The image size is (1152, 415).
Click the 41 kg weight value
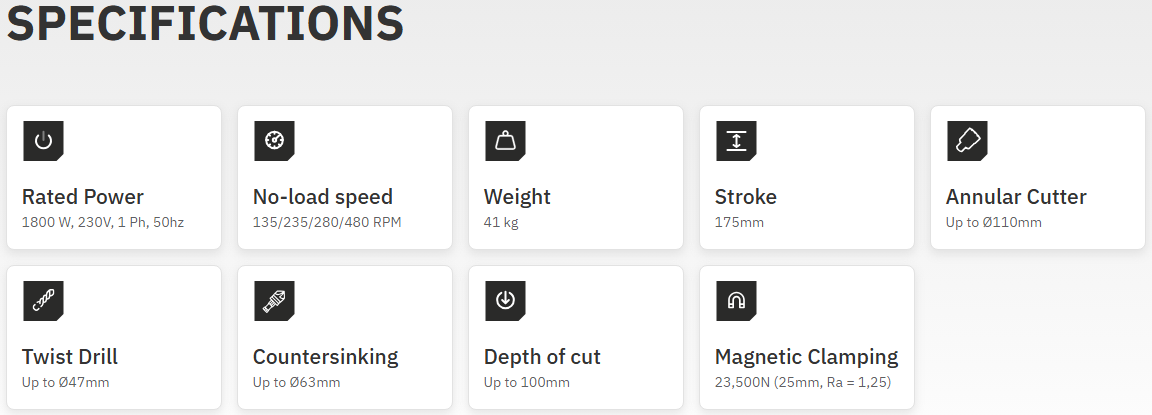[501, 222]
